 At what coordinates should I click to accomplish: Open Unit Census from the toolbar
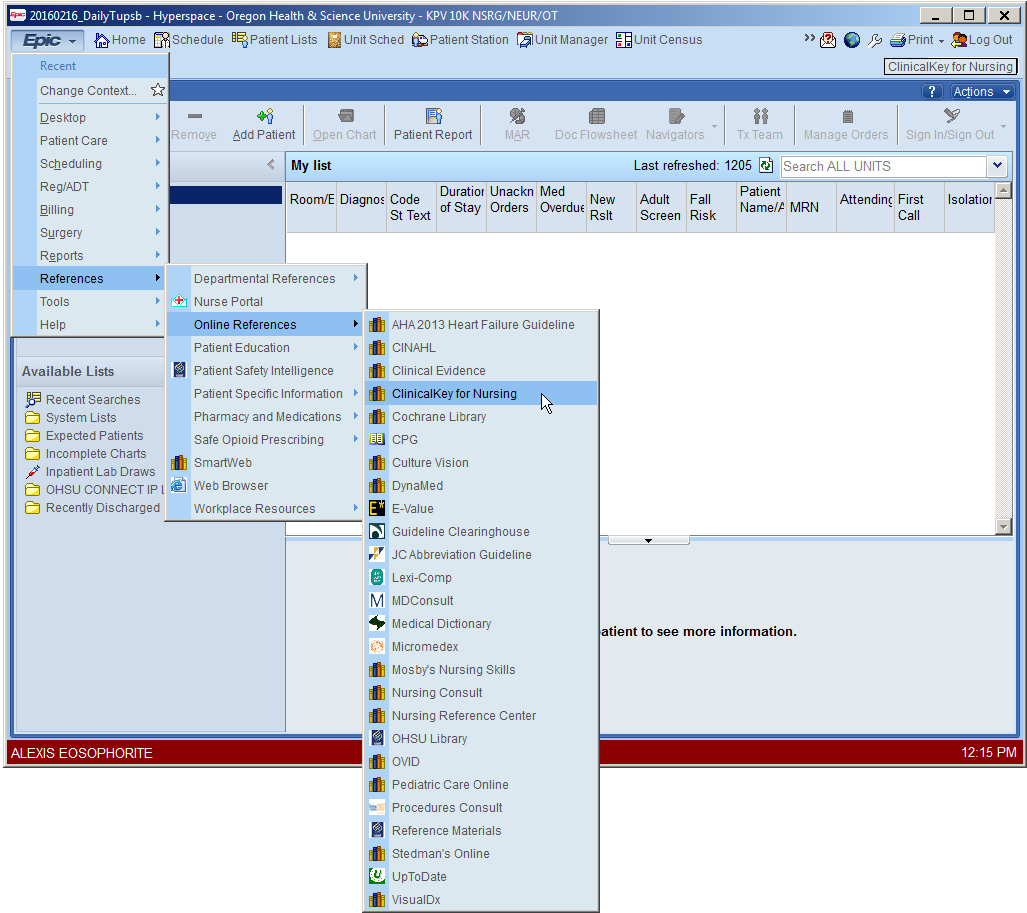(658, 40)
